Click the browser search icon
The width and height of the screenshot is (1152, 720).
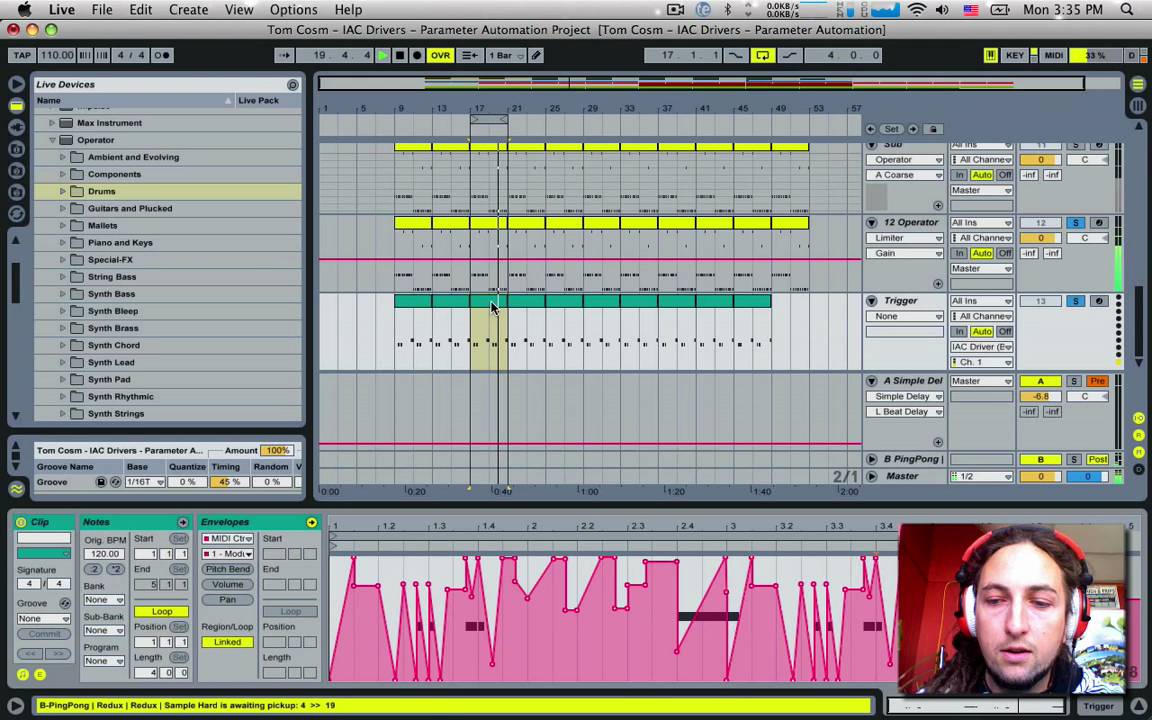(x=292, y=84)
